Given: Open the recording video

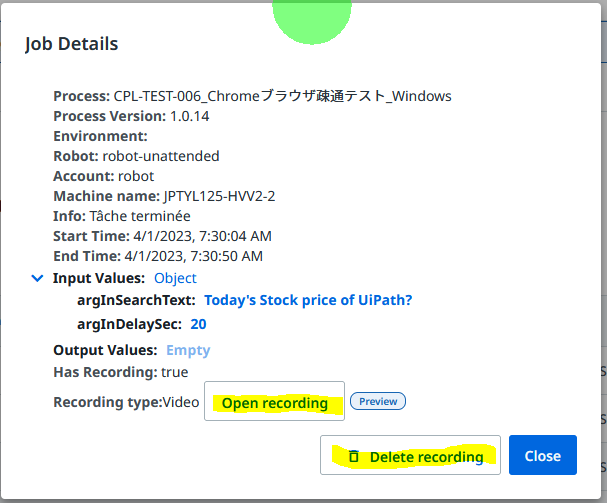Looking at the screenshot, I should (x=274, y=401).
